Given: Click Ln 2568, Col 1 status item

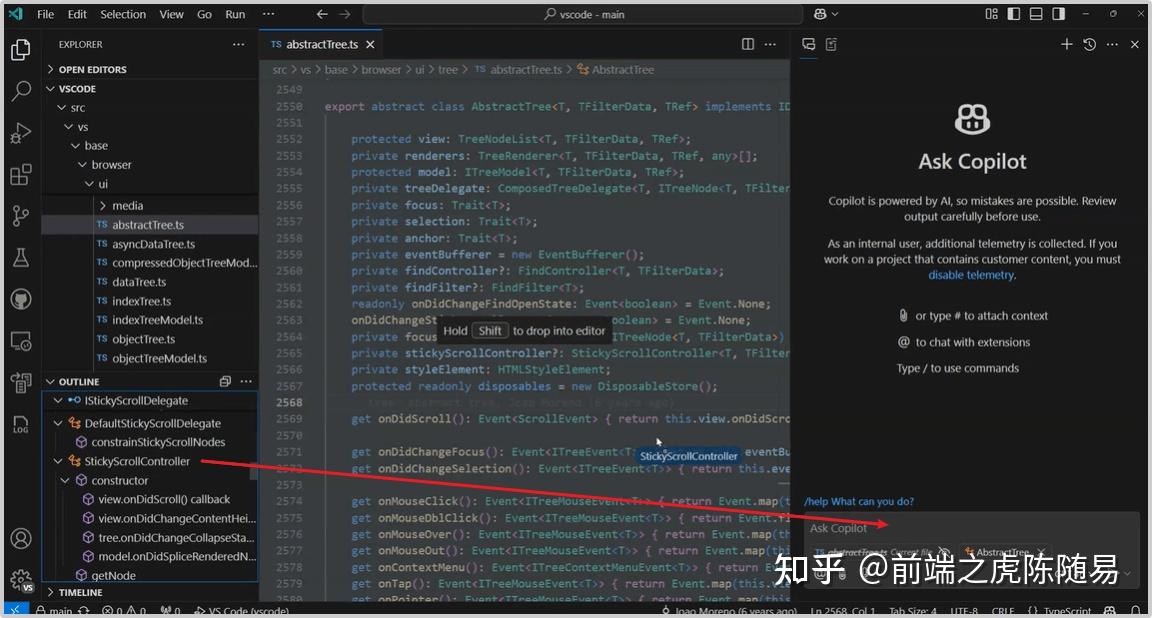Looking at the screenshot, I should point(841,611).
